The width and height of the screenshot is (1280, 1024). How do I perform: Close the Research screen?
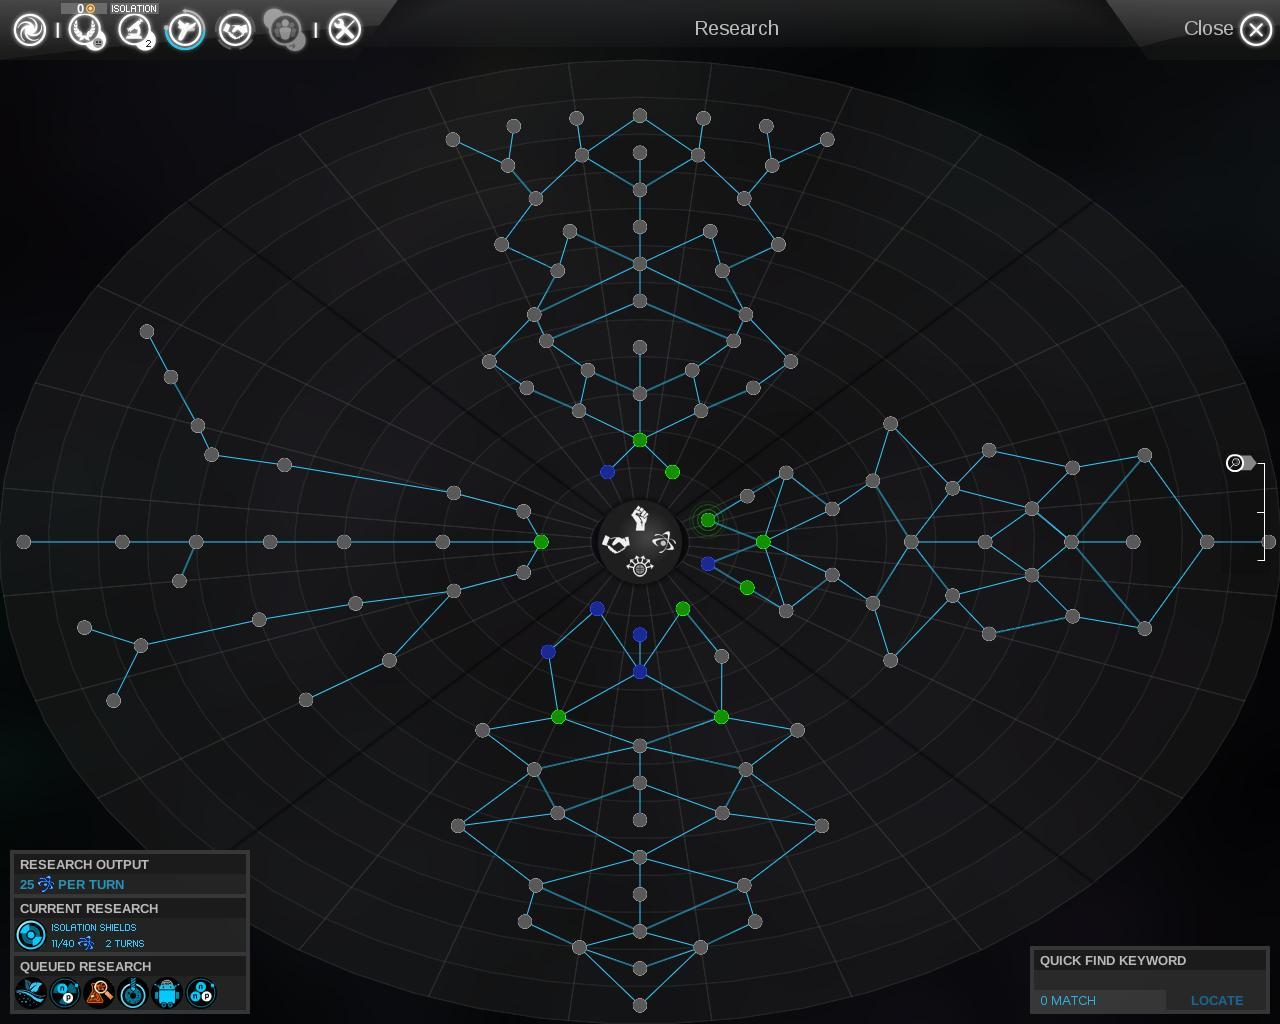click(x=1256, y=30)
